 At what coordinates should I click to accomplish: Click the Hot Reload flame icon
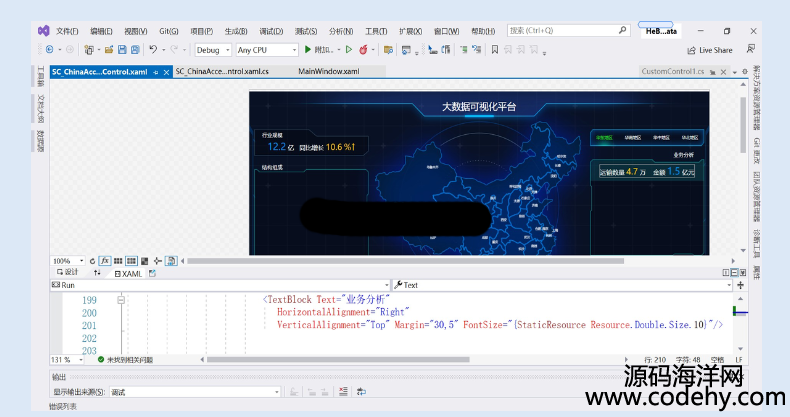tap(363, 49)
